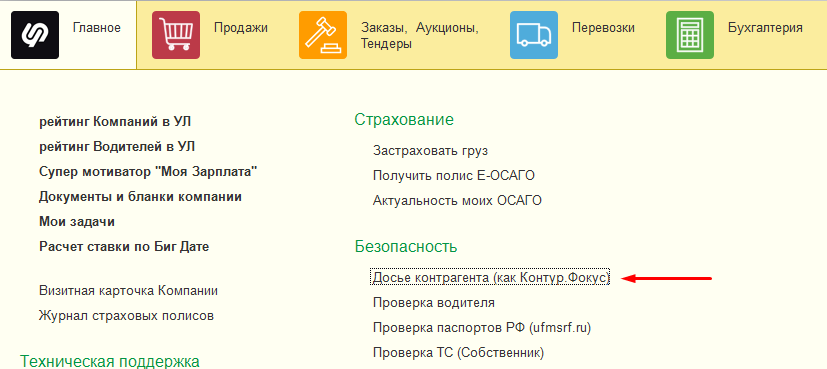Open Проверка ТС (Собственник) link
The image size is (827, 369).
pyautogui.click(x=458, y=353)
